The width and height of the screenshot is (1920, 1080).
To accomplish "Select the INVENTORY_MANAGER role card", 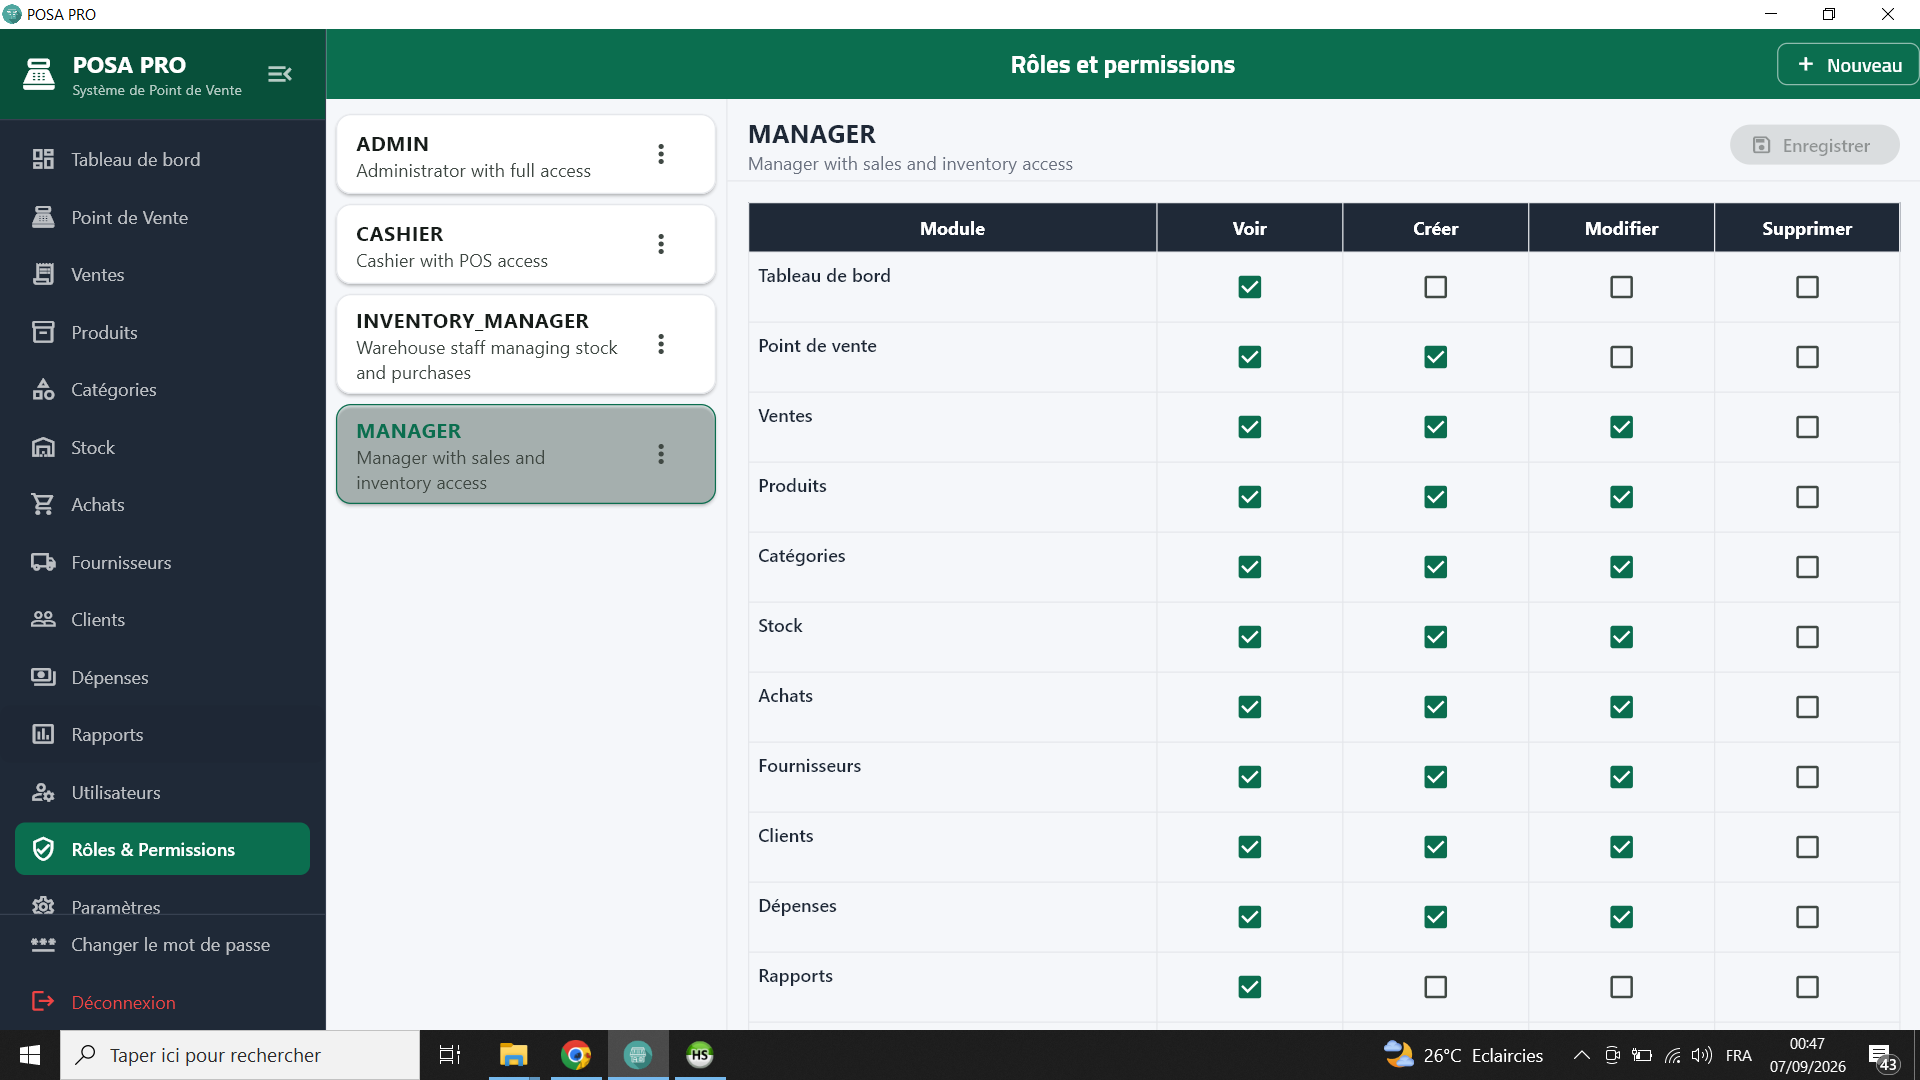I will [526, 344].
